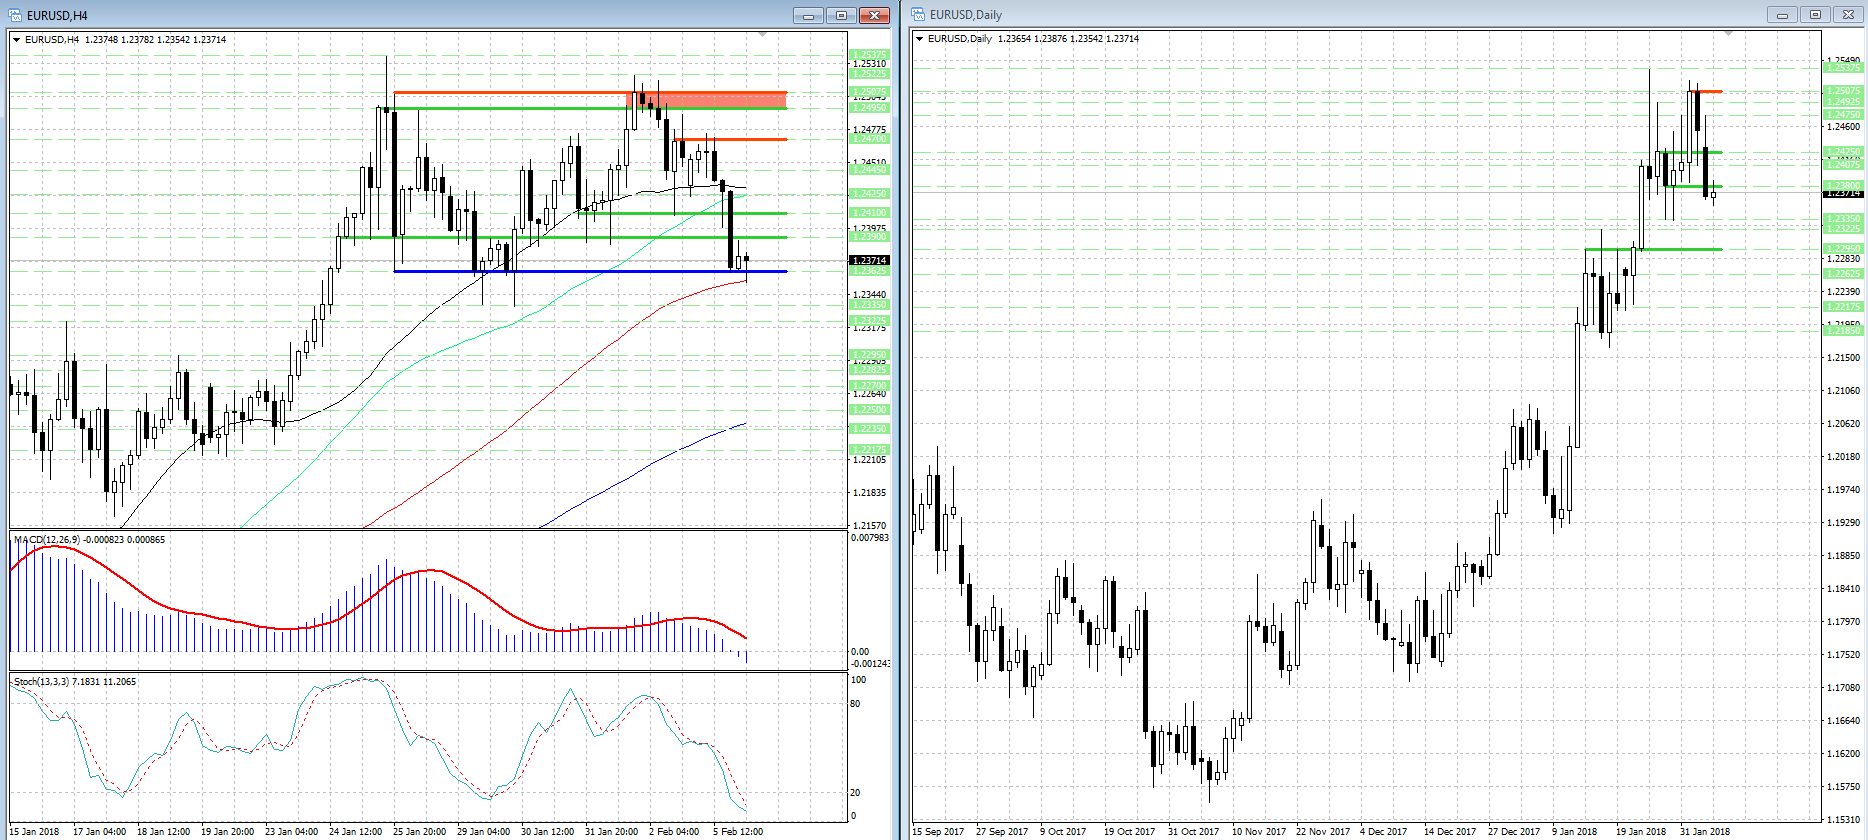Viewport: 1868px width, 840px height.
Task: Click the 1.25375 price label in H4 chart
Action: click(869, 56)
